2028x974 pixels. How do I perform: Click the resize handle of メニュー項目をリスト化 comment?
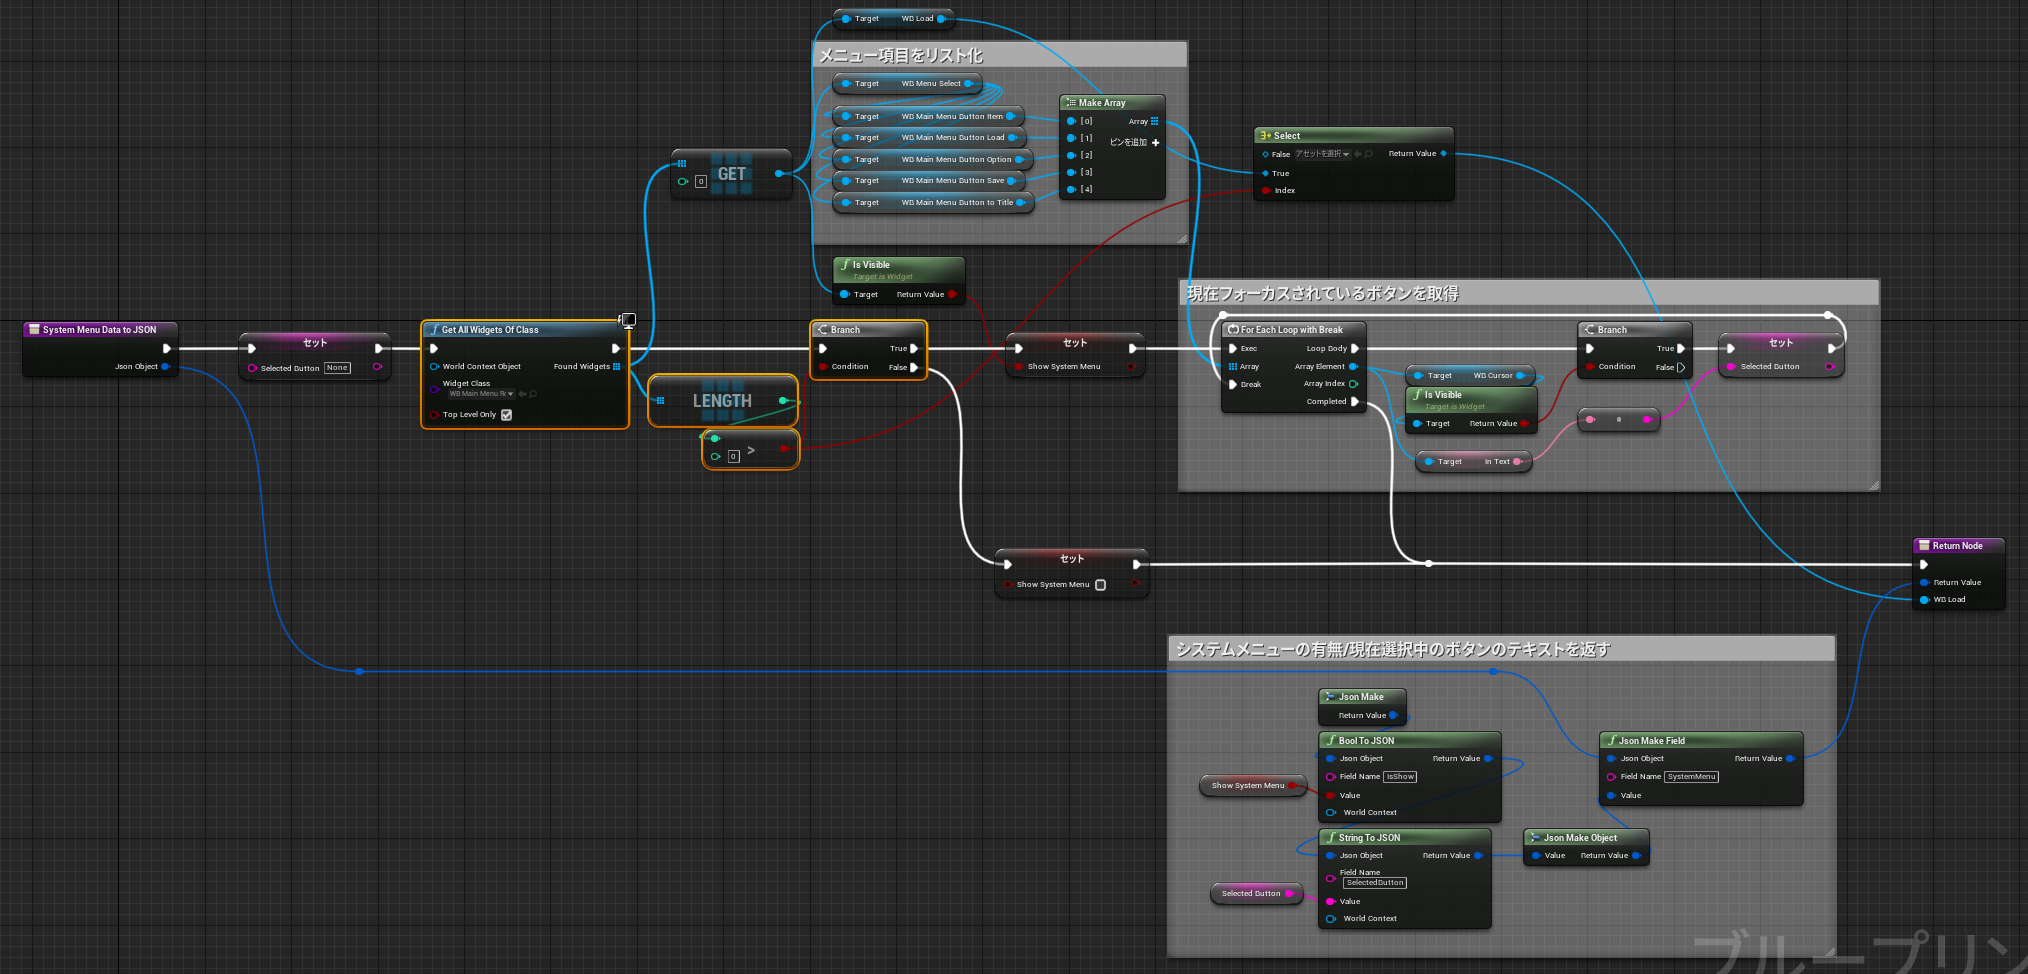pyautogui.click(x=1182, y=239)
